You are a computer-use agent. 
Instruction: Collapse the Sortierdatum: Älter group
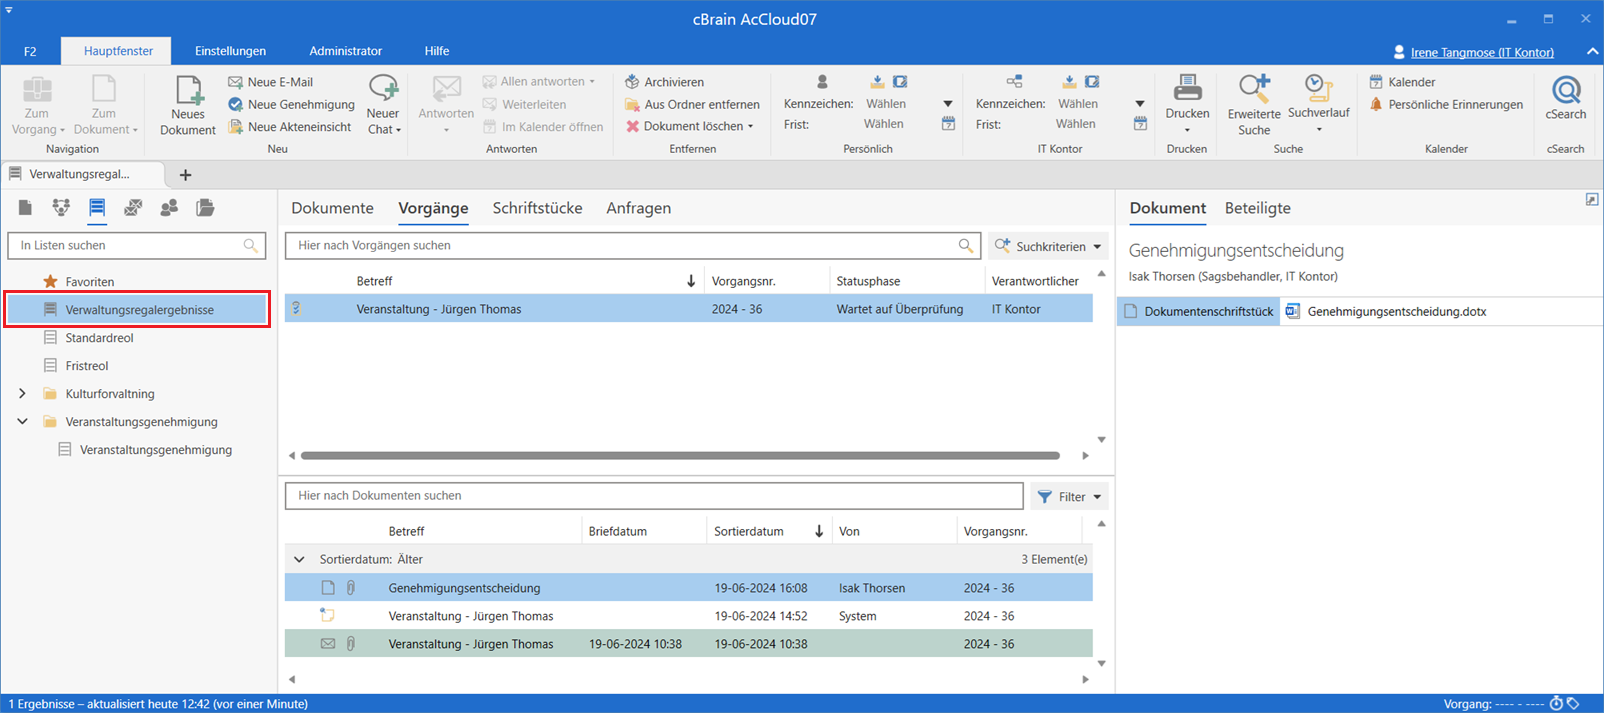click(299, 560)
